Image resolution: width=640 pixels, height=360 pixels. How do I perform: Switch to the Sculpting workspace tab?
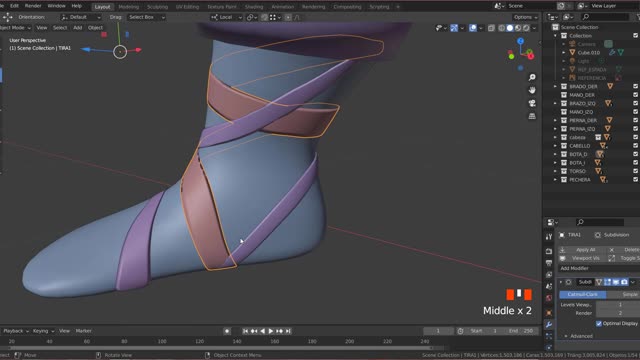158,7
